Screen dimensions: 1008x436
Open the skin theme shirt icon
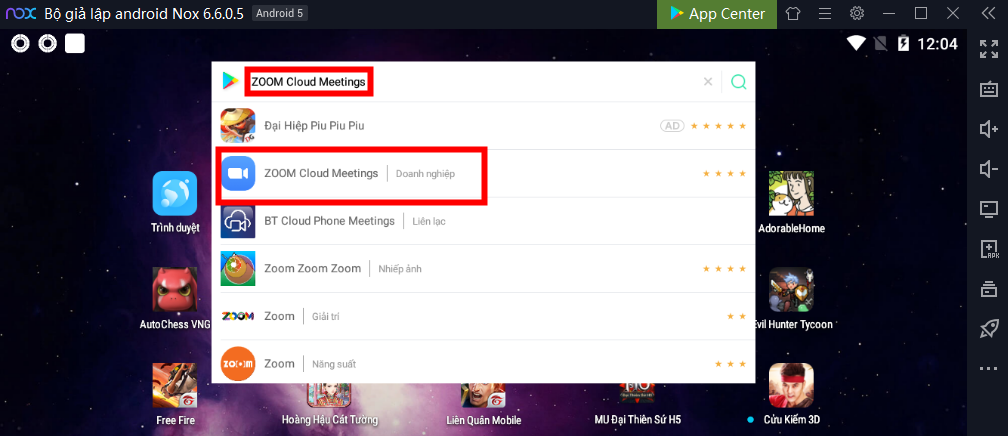(x=794, y=14)
